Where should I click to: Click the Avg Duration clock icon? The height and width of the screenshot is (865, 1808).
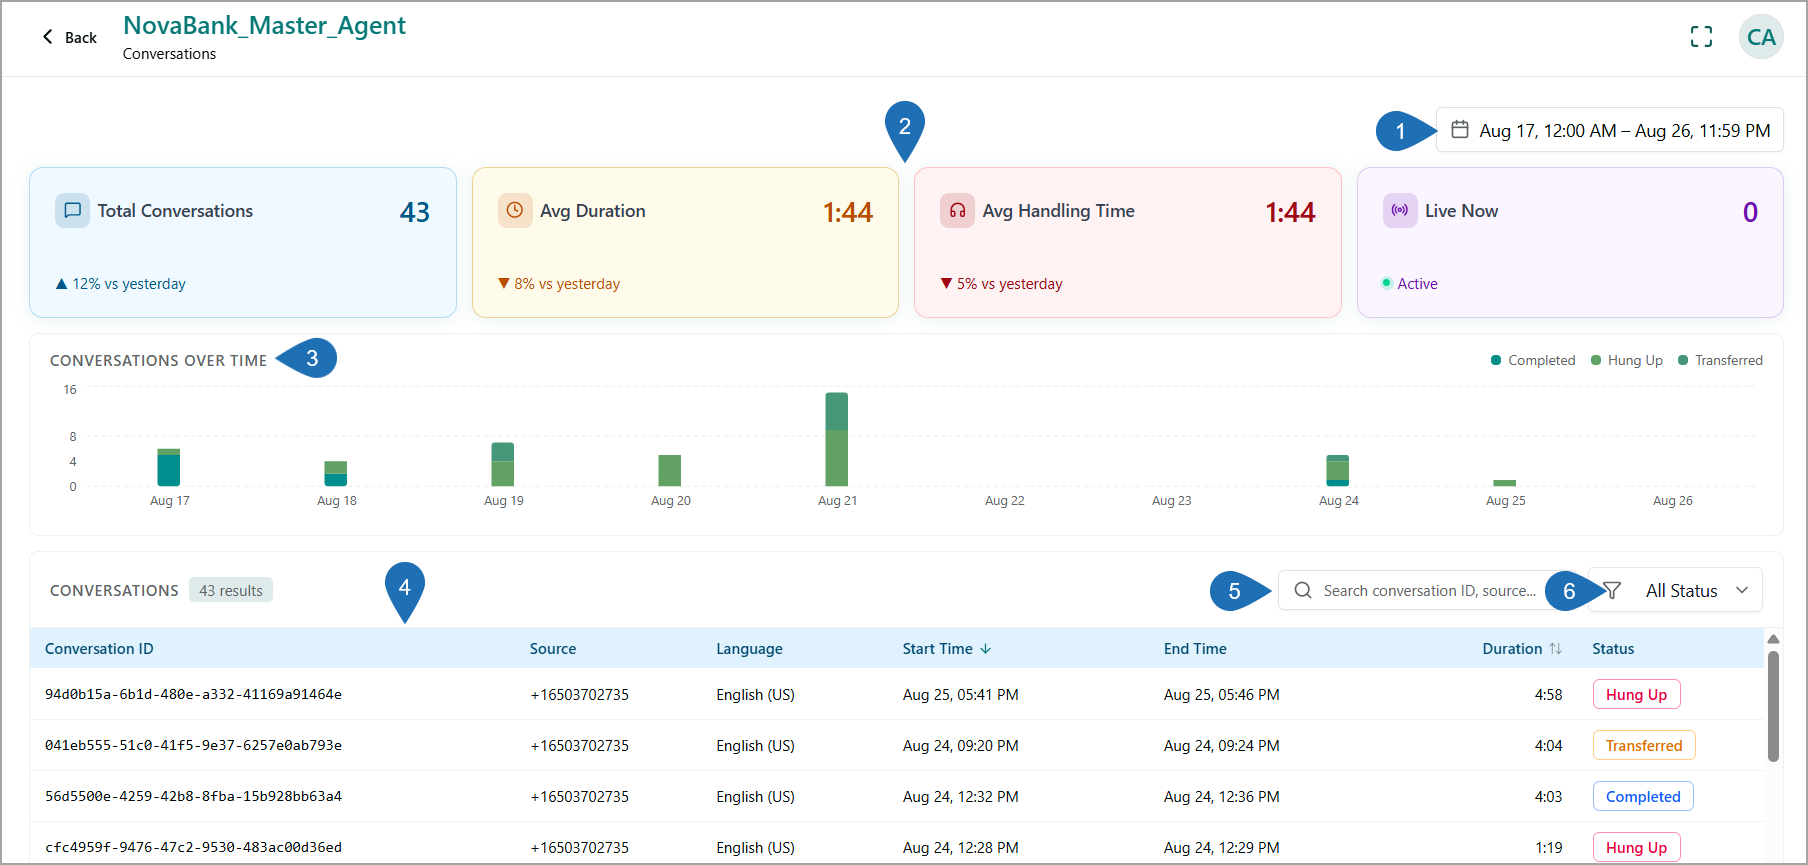click(515, 211)
